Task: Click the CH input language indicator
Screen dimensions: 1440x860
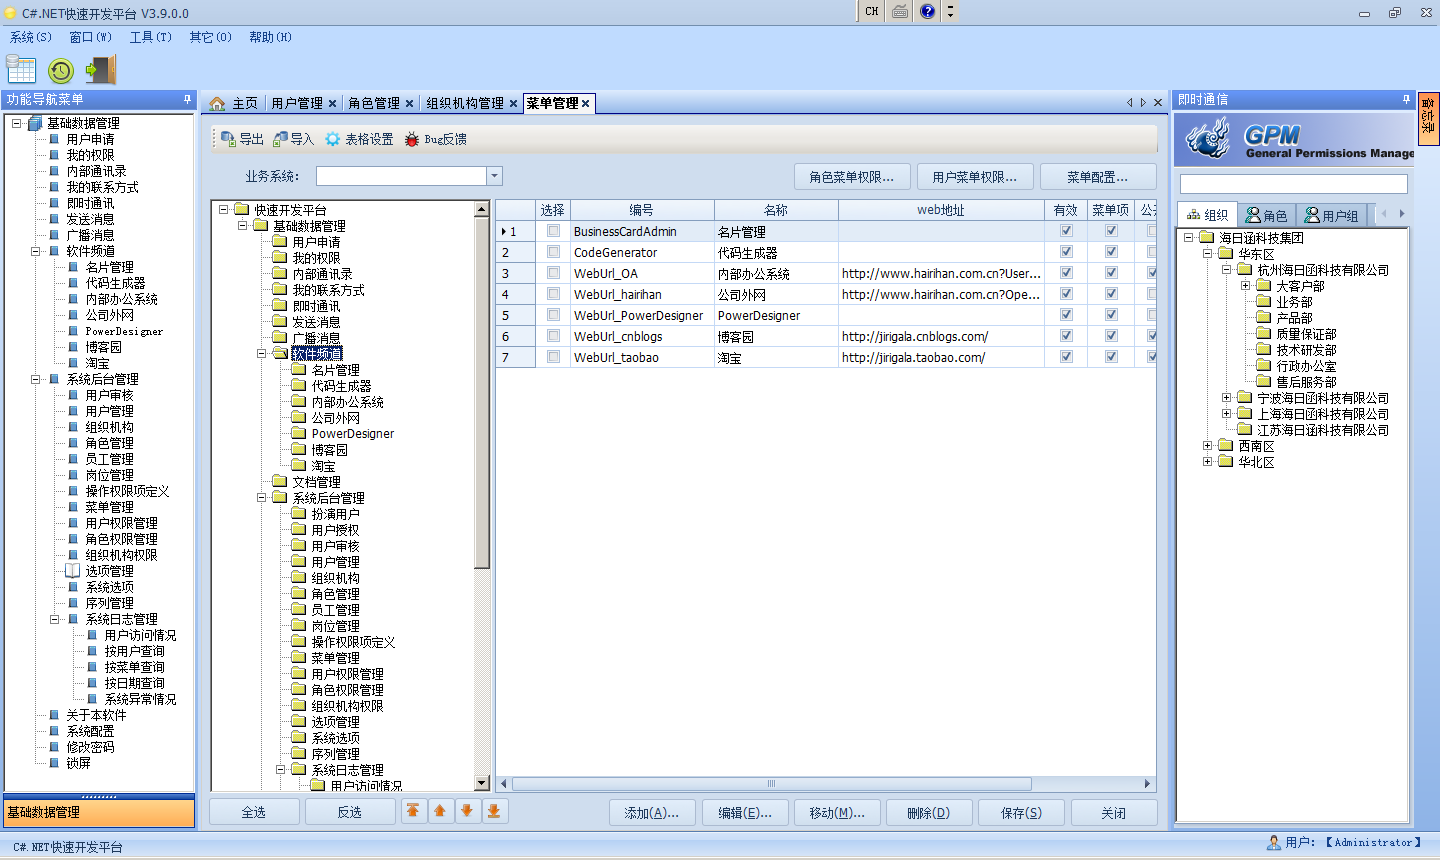Action: tap(872, 11)
